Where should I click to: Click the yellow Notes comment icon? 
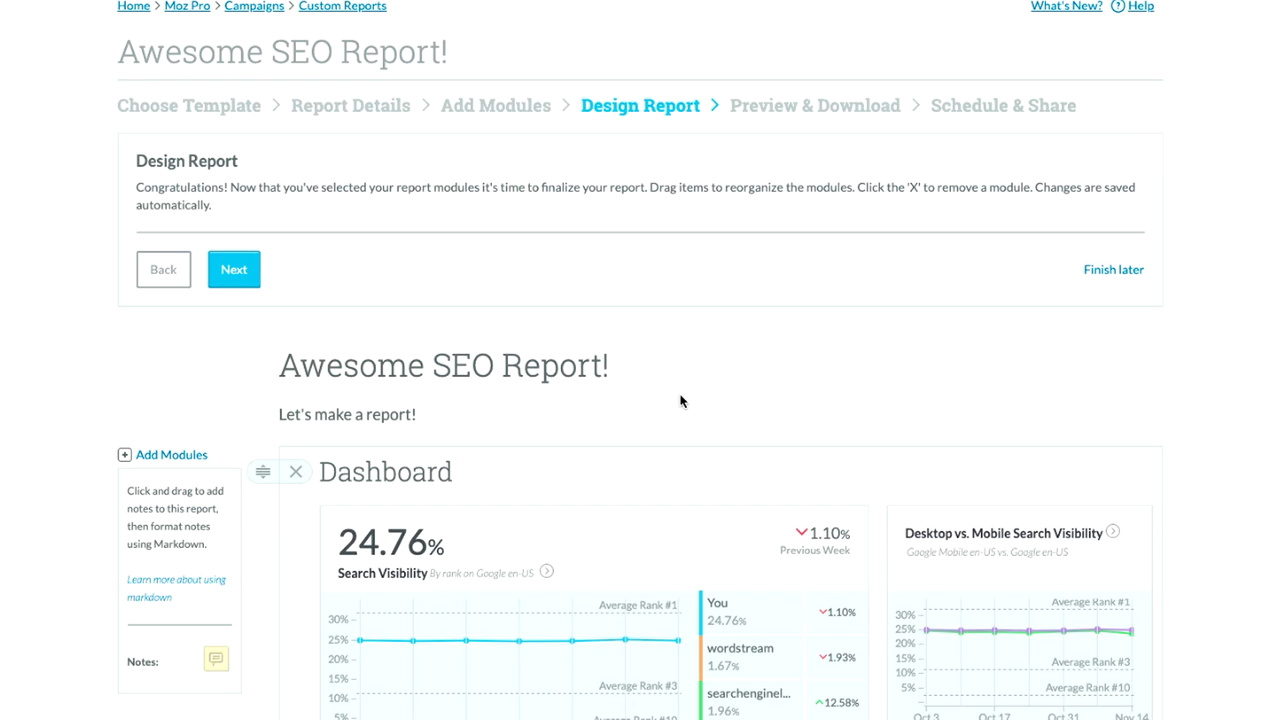216,658
